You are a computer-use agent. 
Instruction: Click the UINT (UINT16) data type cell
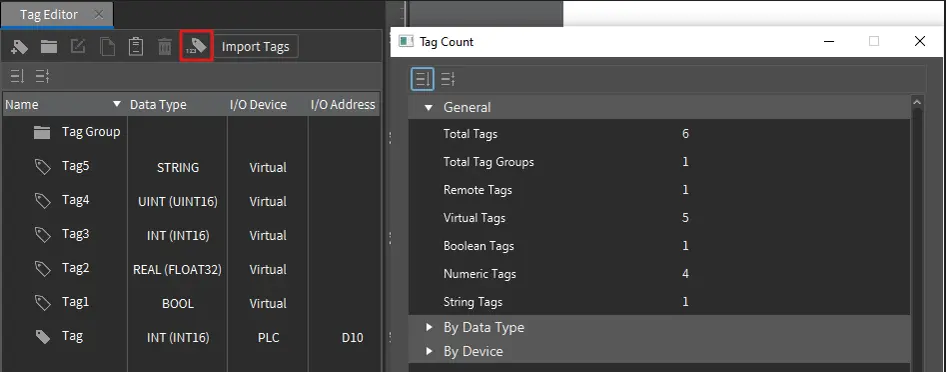[177, 202]
